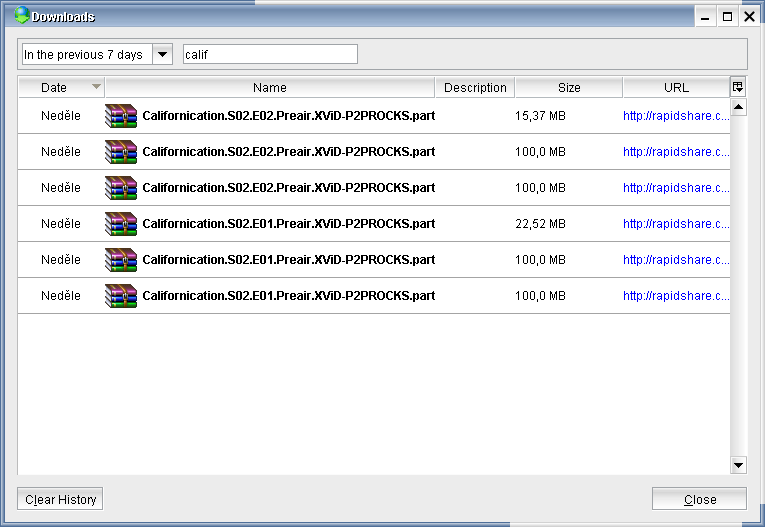Click the 'Neděle' date of the 22,52 MB row

(60, 223)
